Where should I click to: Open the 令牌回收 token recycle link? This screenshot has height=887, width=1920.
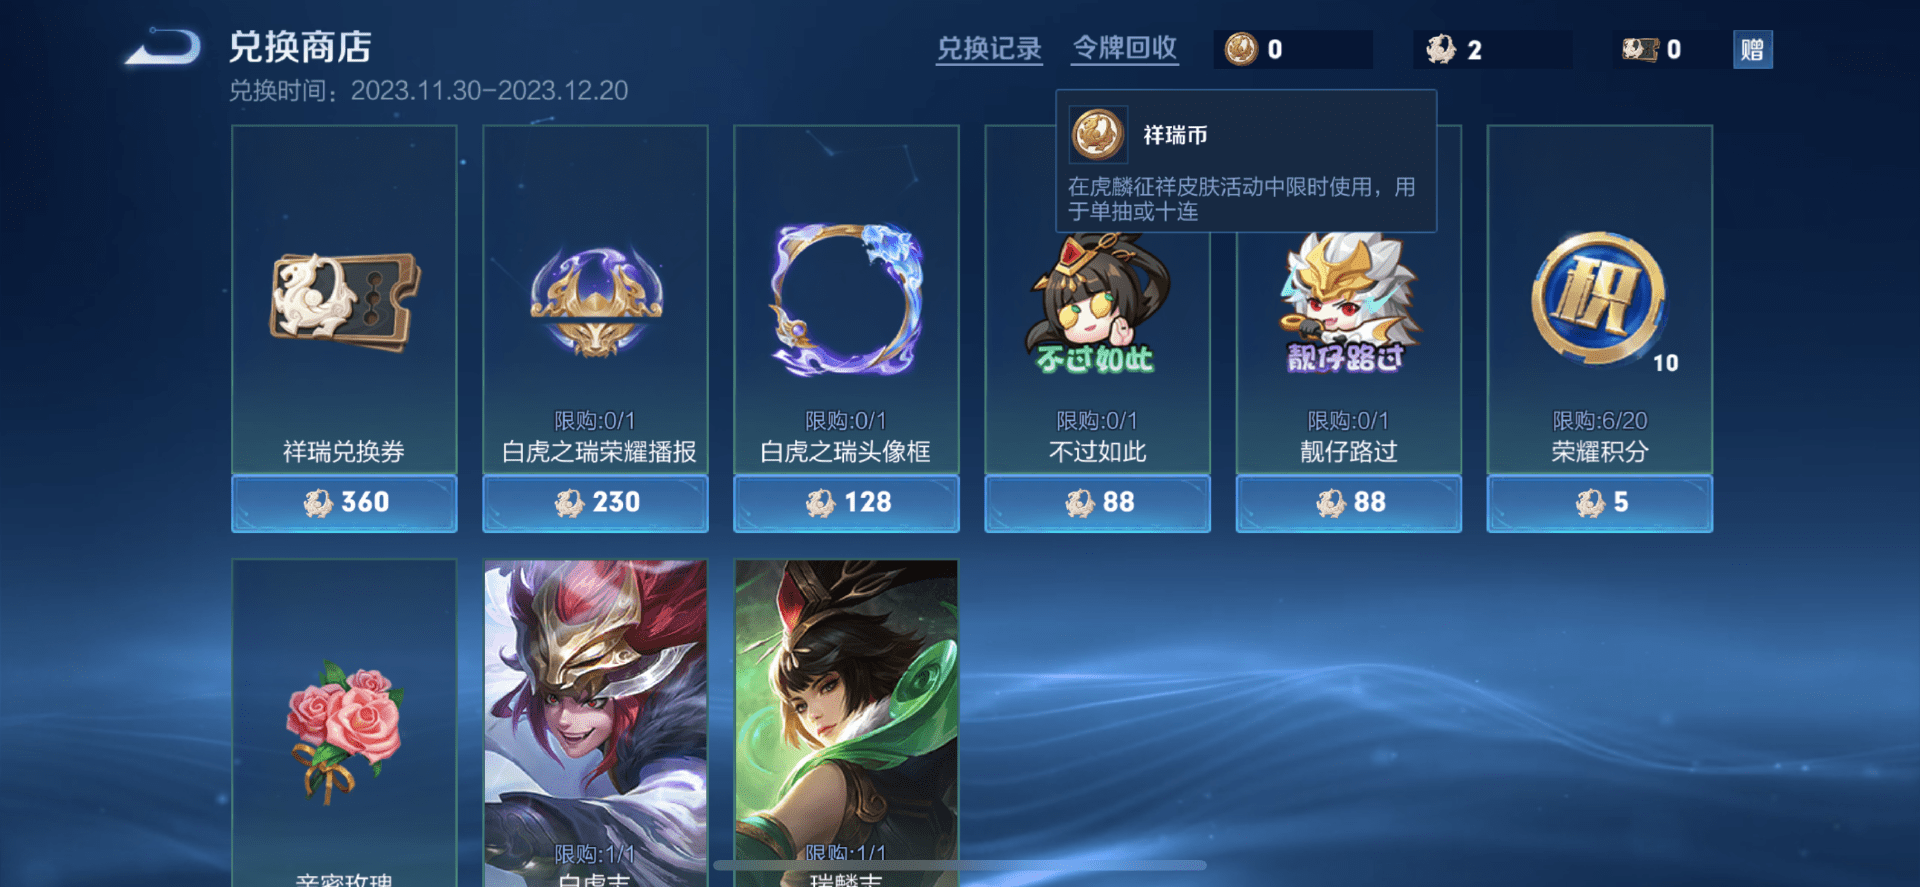(x=1125, y=48)
